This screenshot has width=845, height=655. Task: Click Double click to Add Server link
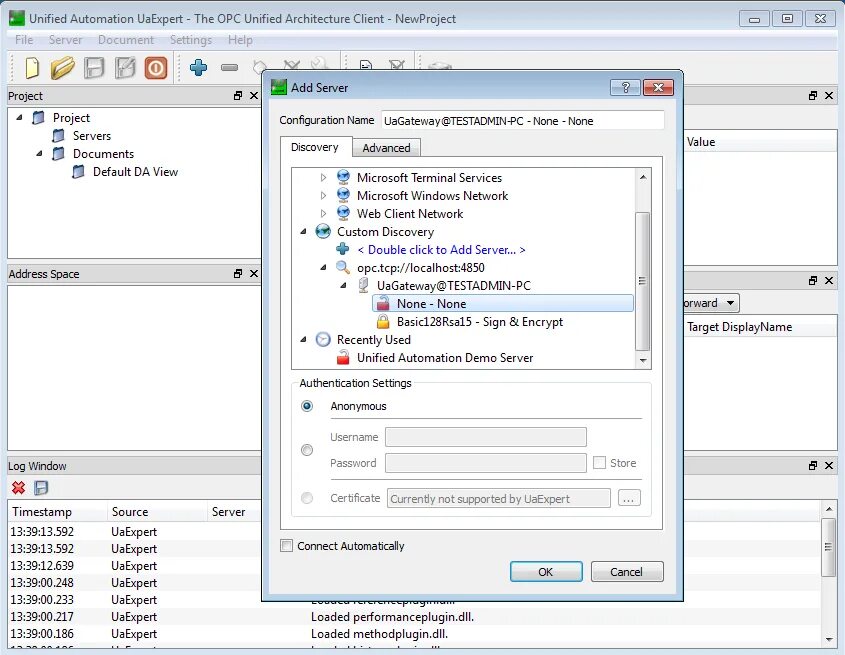click(441, 250)
